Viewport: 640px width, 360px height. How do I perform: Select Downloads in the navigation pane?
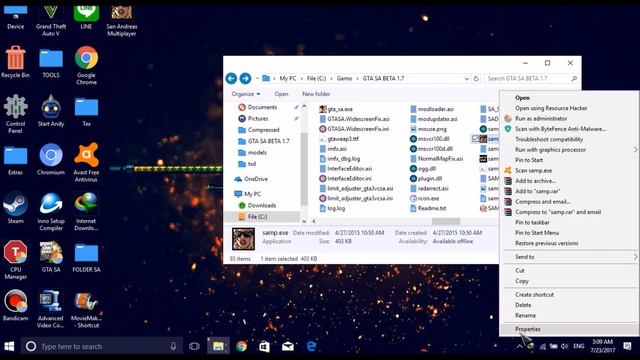pyautogui.click(x=262, y=205)
